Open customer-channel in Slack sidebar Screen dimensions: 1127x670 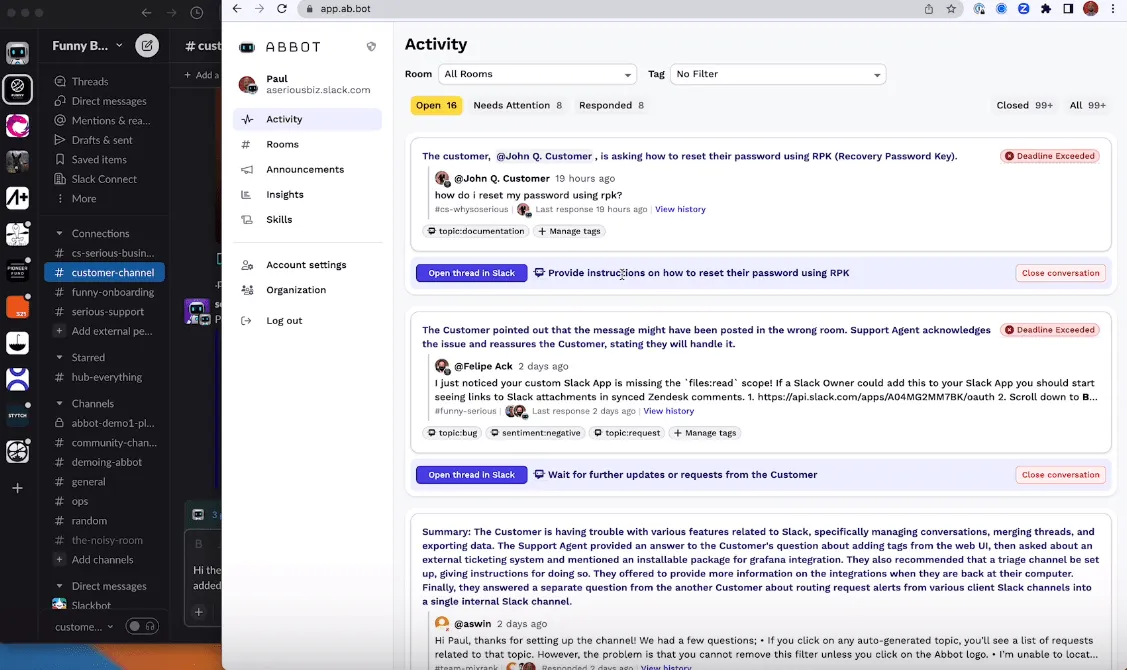(x=105, y=272)
